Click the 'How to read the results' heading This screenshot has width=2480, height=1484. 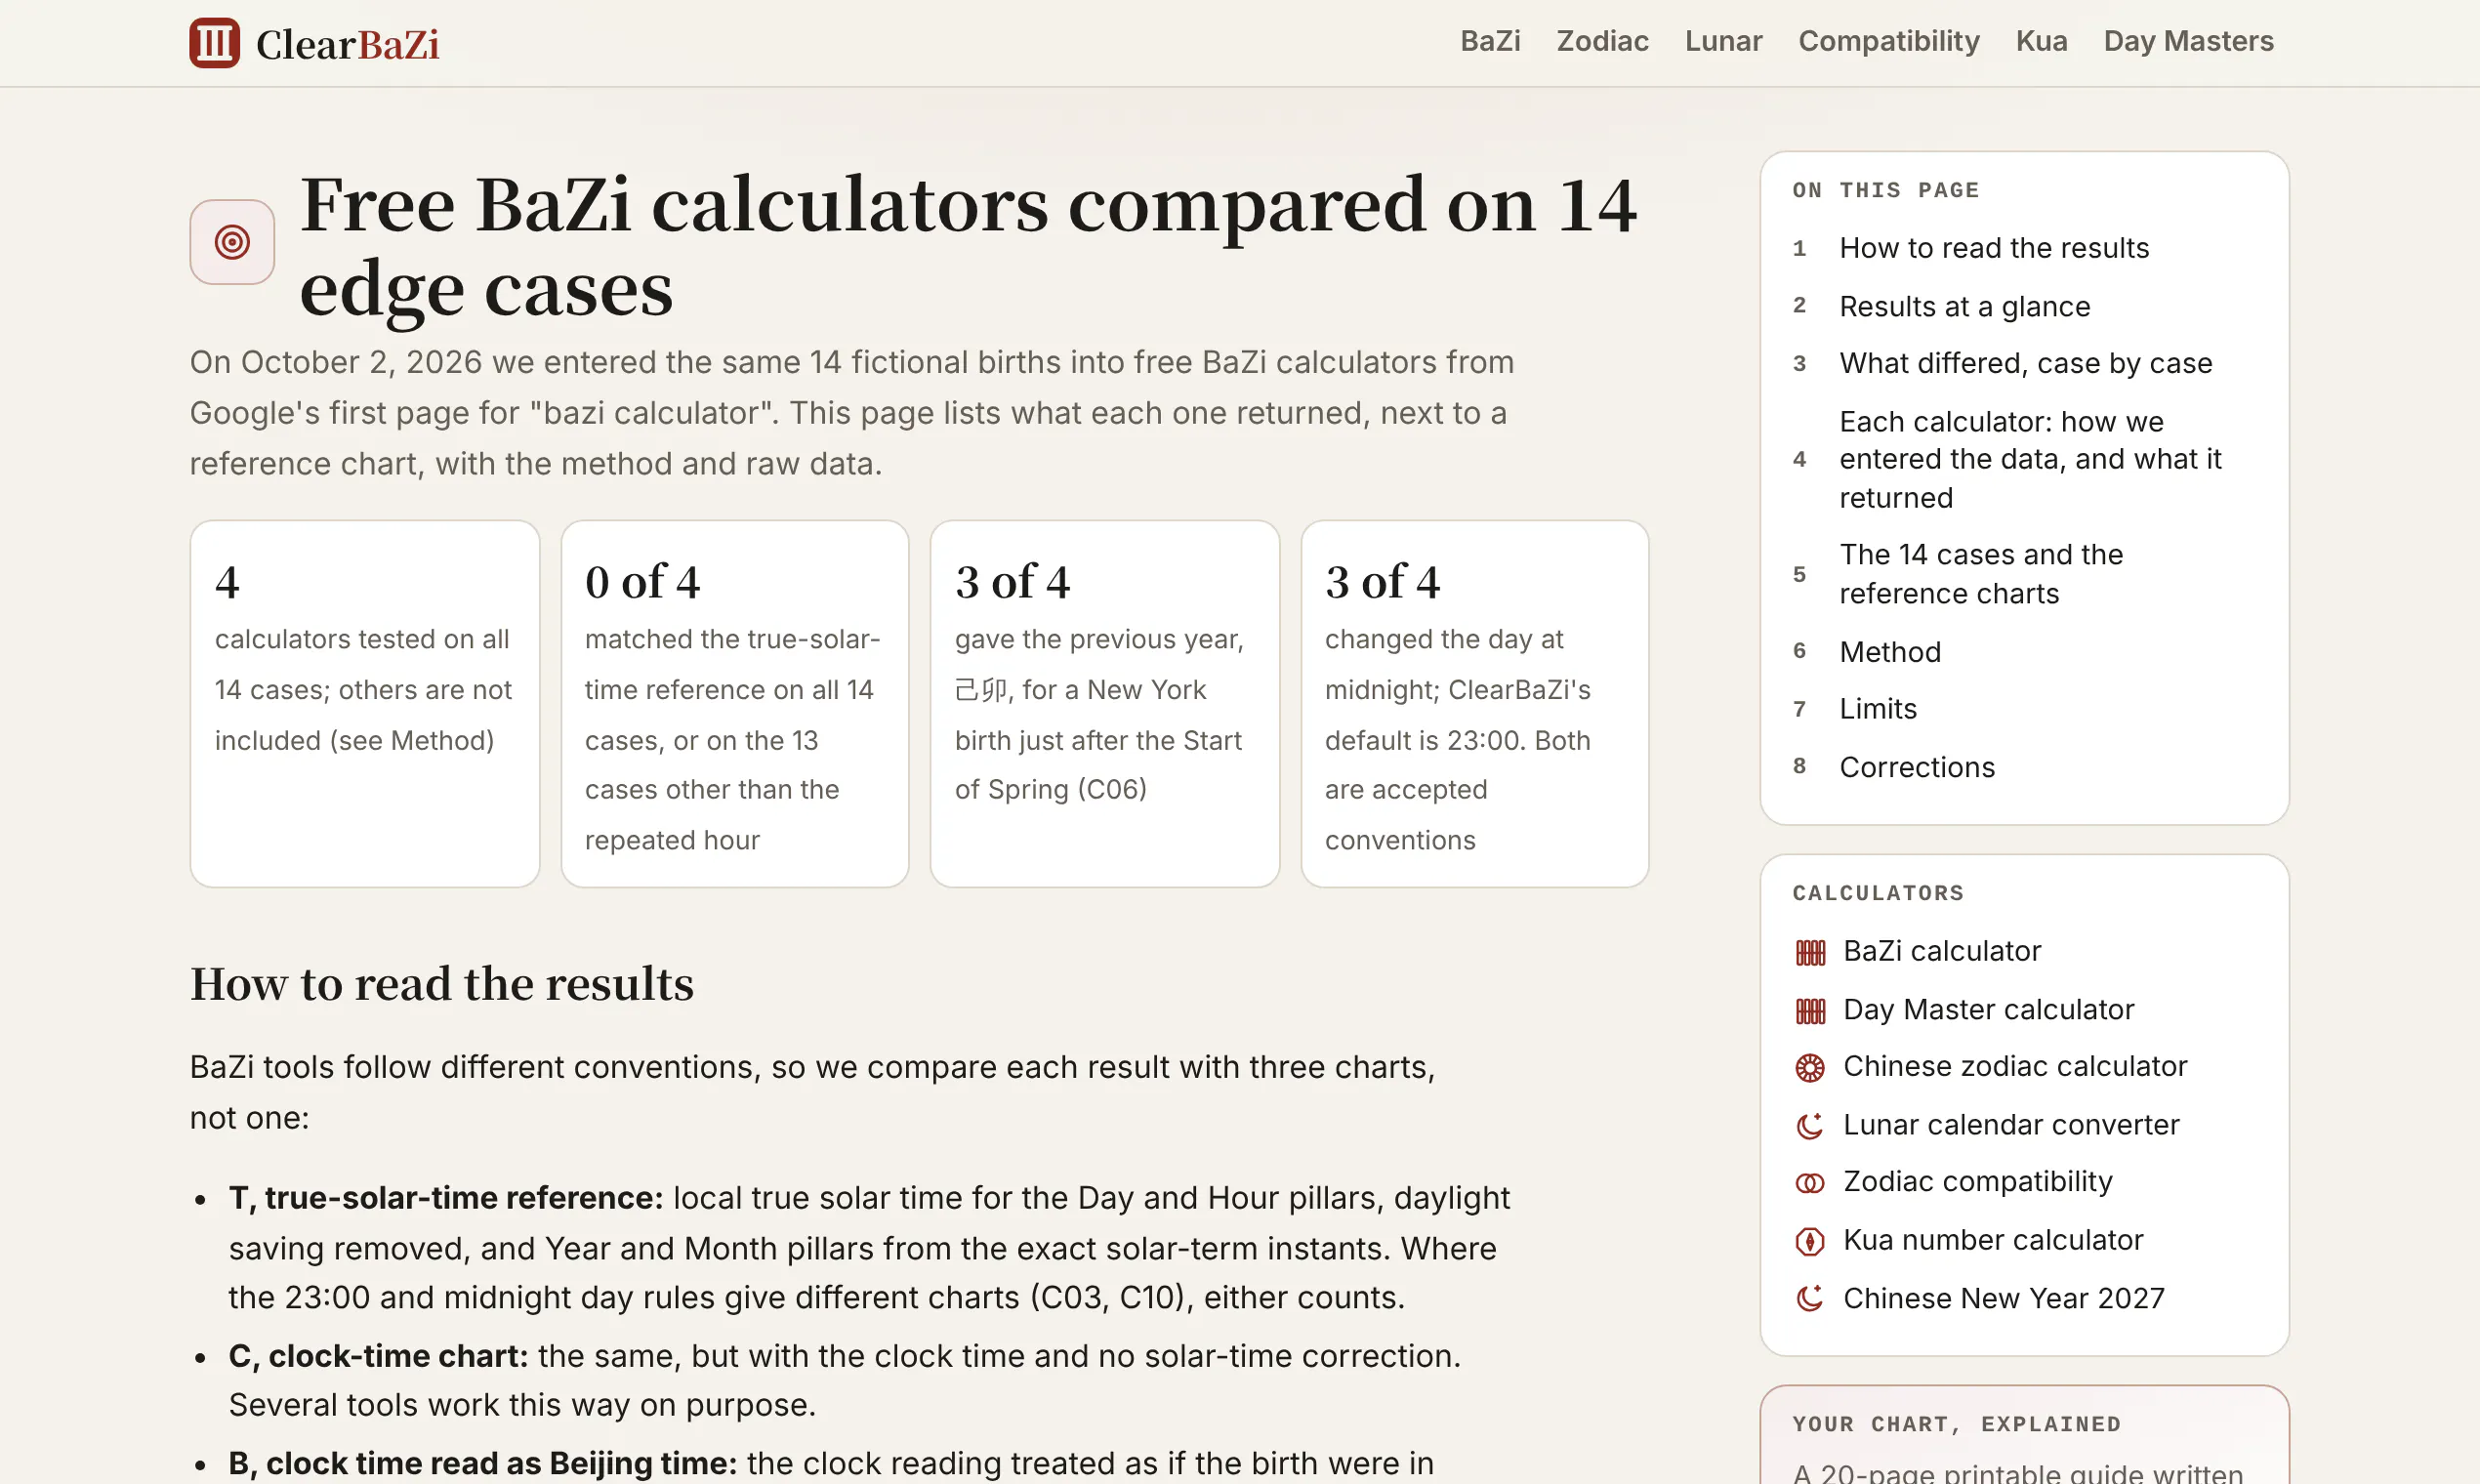click(441, 984)
